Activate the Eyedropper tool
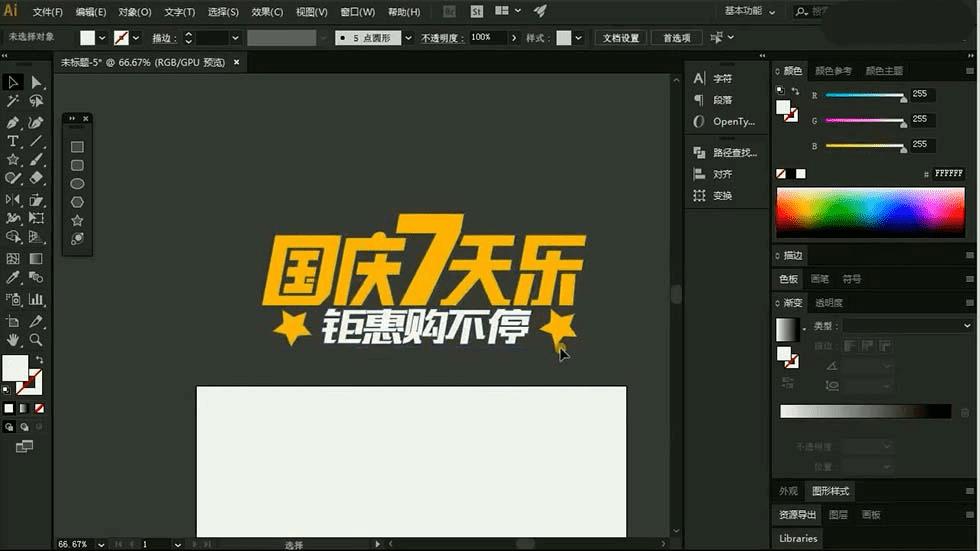This screenshot has height=551, width=980. pyautogui.click(x=13, y=278)
